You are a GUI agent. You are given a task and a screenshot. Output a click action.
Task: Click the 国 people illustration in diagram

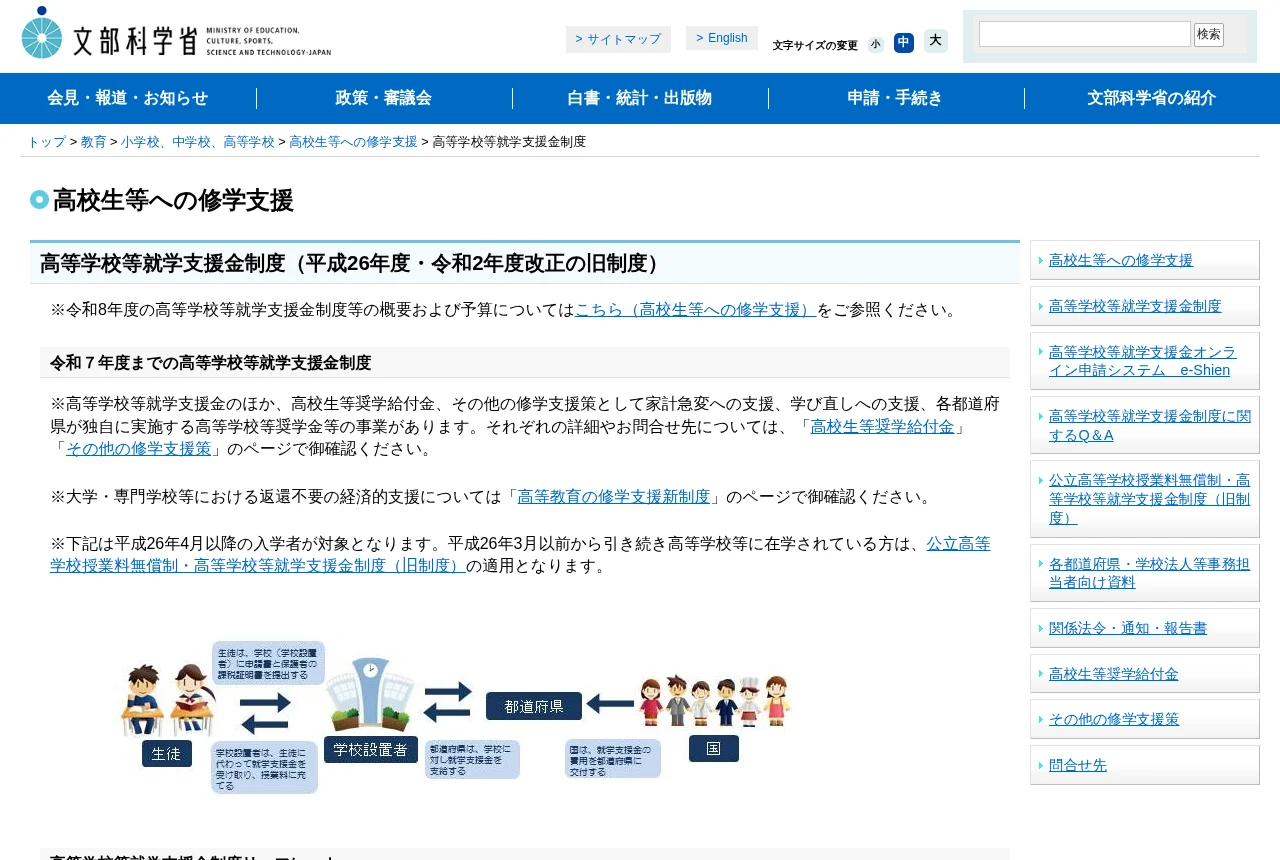pos(715,700)
